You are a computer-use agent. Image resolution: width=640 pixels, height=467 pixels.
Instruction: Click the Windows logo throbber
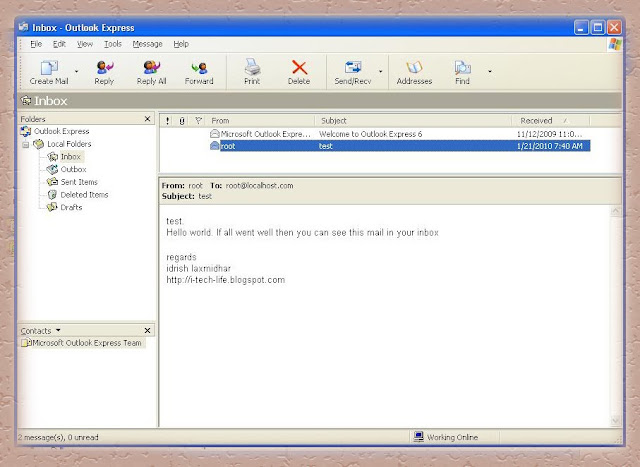pos(615,44)
